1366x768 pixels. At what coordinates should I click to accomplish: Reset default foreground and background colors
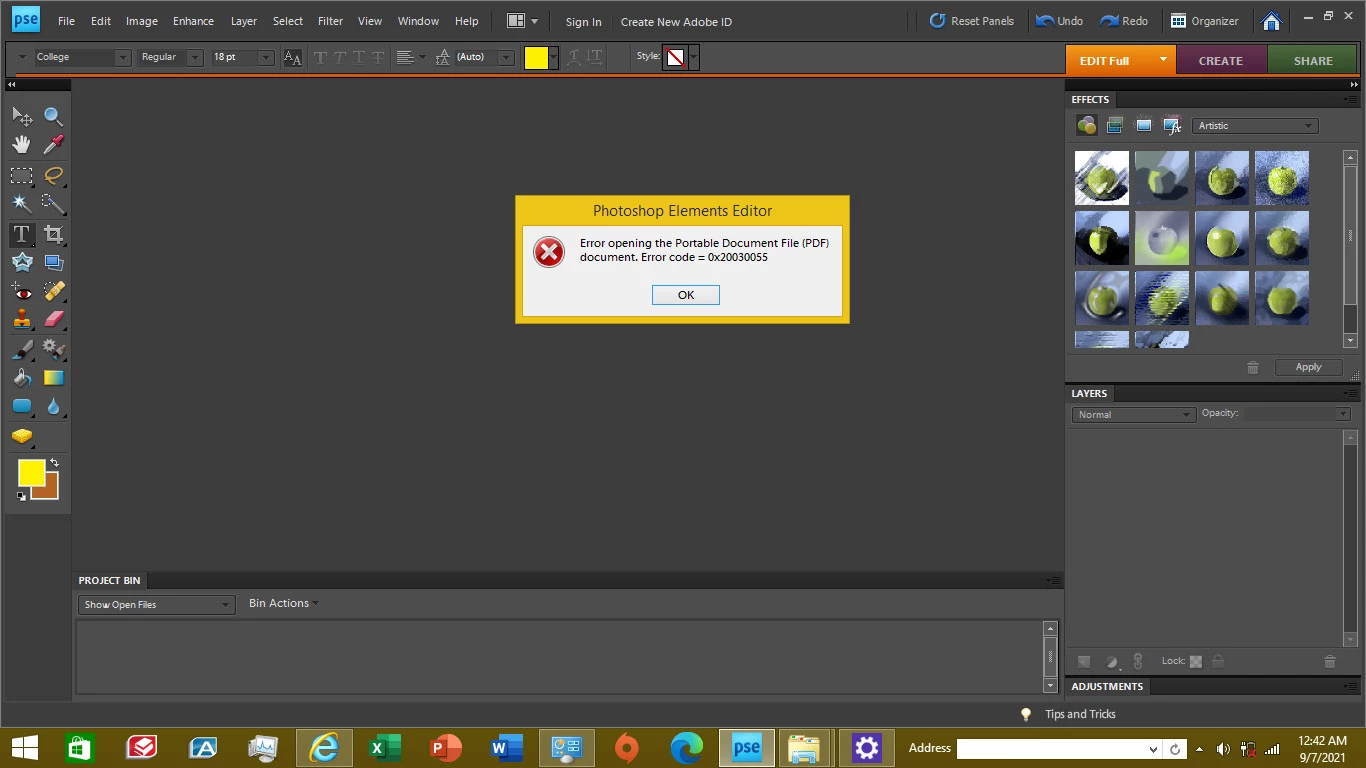(22, 496)
